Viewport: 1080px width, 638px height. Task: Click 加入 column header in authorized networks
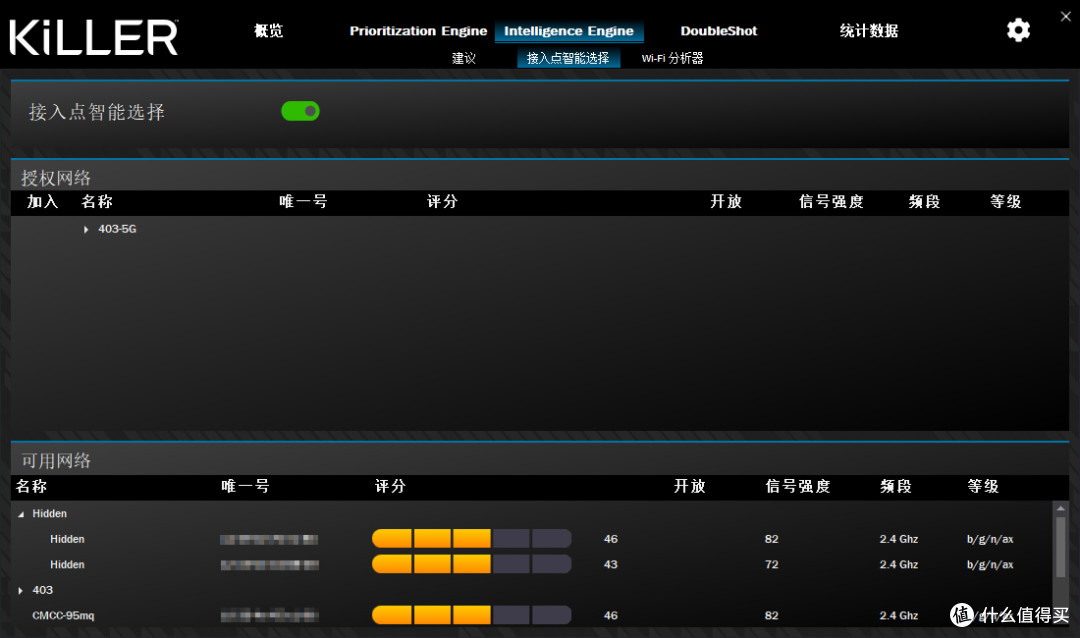tap(42, 202)
